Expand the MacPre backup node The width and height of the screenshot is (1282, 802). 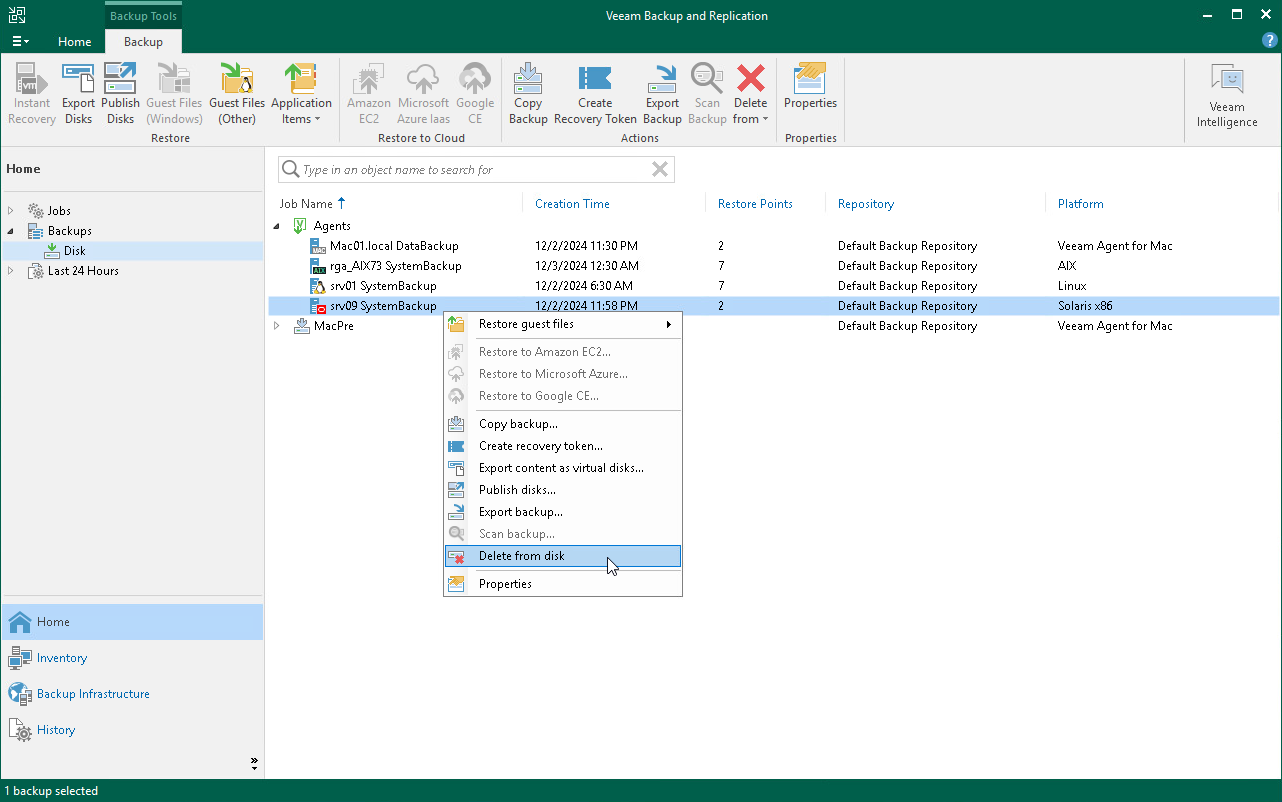[277, 325]
